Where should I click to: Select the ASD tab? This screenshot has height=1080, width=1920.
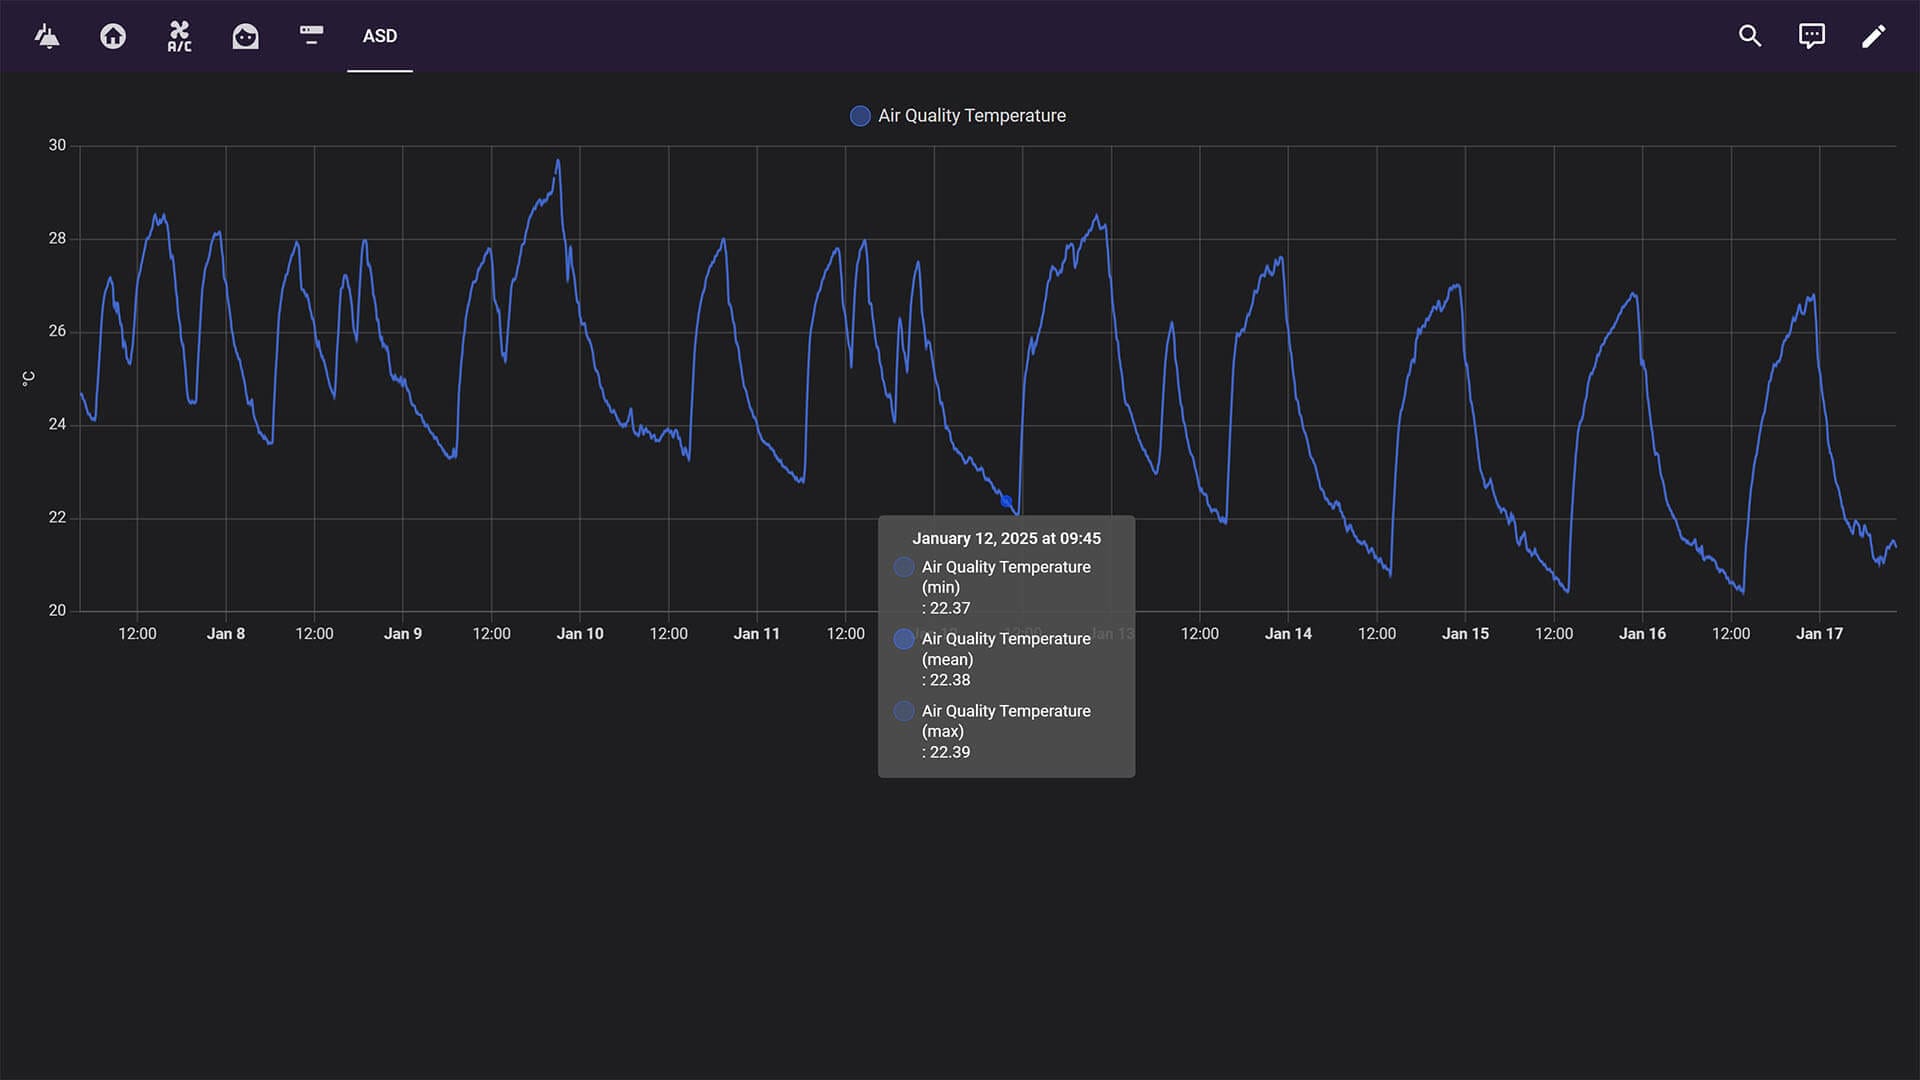tap(379, 36)
